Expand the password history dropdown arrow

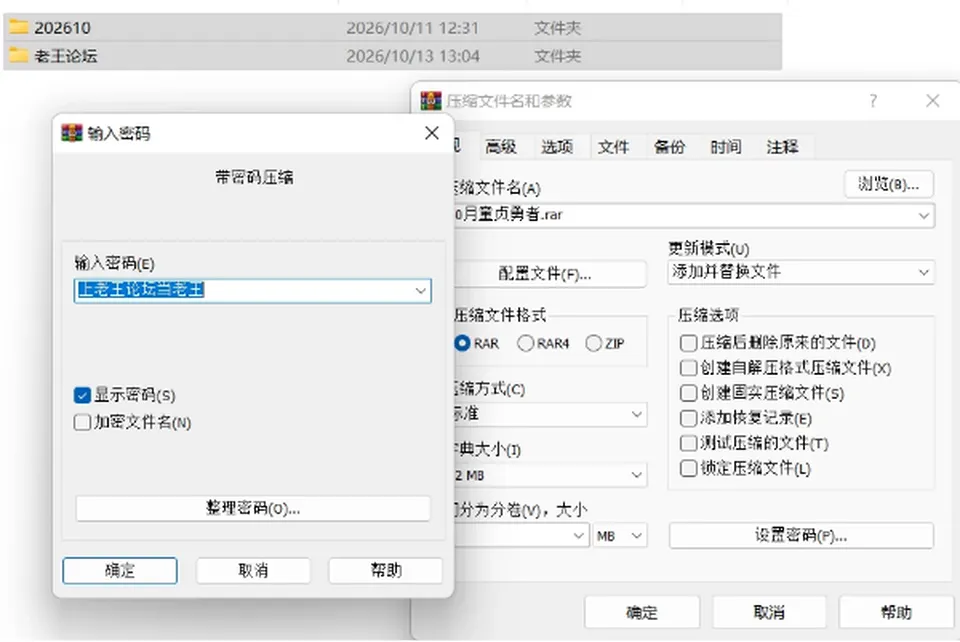click(421, 291)
